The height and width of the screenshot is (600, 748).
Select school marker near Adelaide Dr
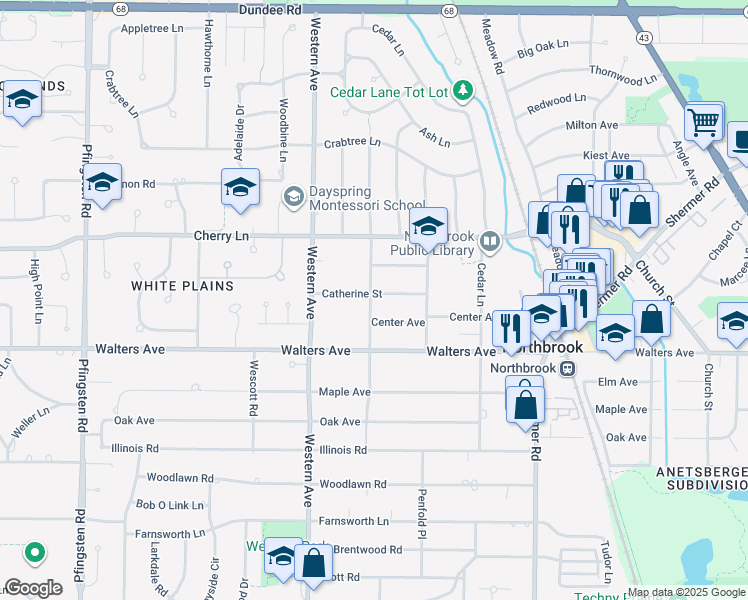(240, 188)
